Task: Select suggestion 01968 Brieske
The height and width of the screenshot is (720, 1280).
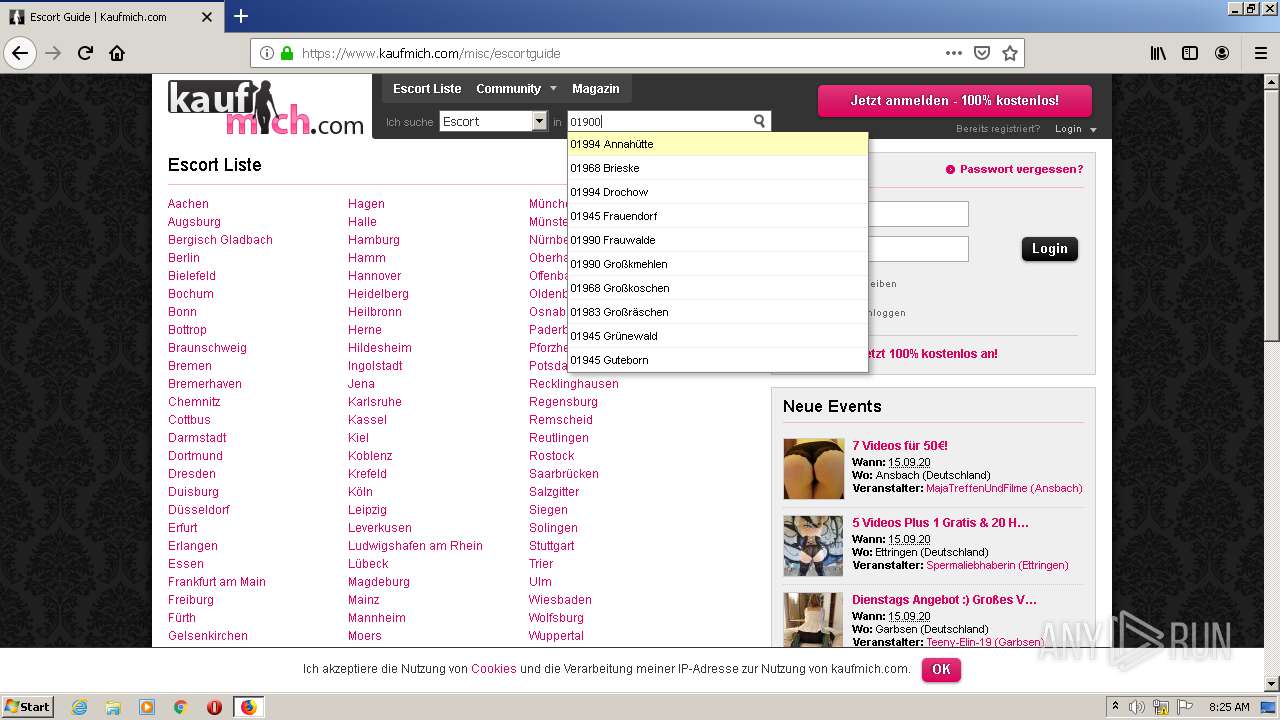Action: click(x=717, y=168)
